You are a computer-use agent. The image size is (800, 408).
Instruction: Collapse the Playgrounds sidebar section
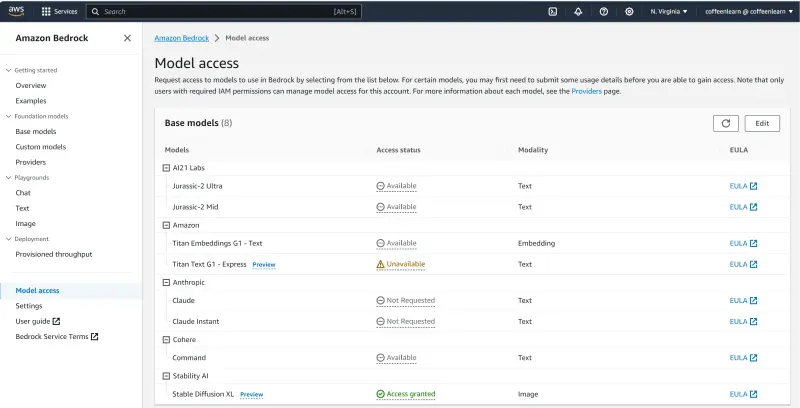click(x=8, y=177)
